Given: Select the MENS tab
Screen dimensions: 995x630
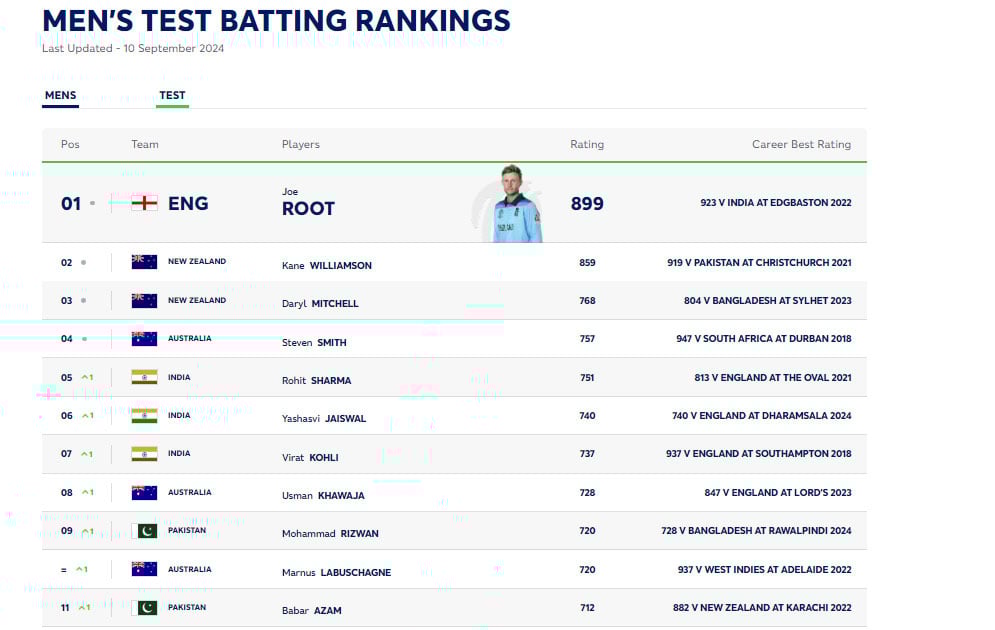Looking at the screenshot, I should (60, 96).
